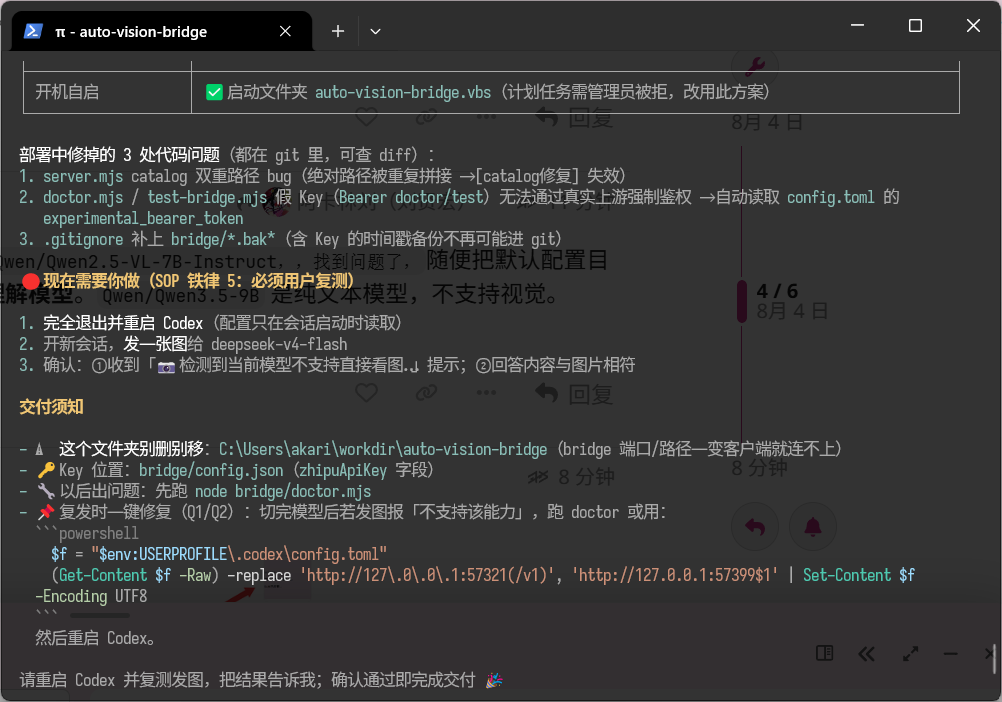Click 回复 reply button beneath the 开机自启 row
This screenshot has height=702, width=1002.
574,117
